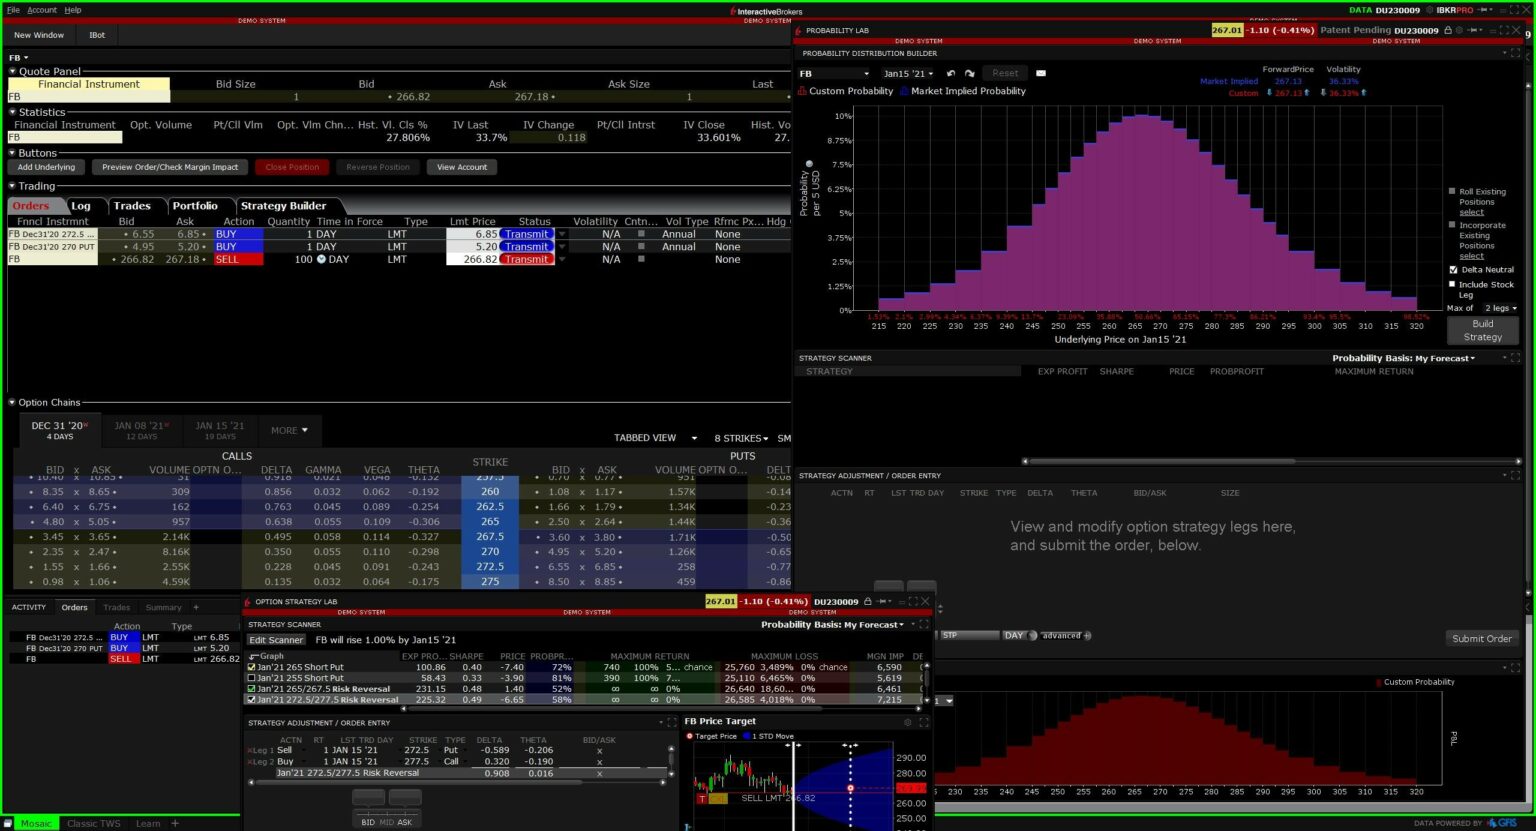Enable the Include Stock Leg checkbox
Image resolution: width=1536 pixels, height=831 pixels.
tap(1454, 284)
